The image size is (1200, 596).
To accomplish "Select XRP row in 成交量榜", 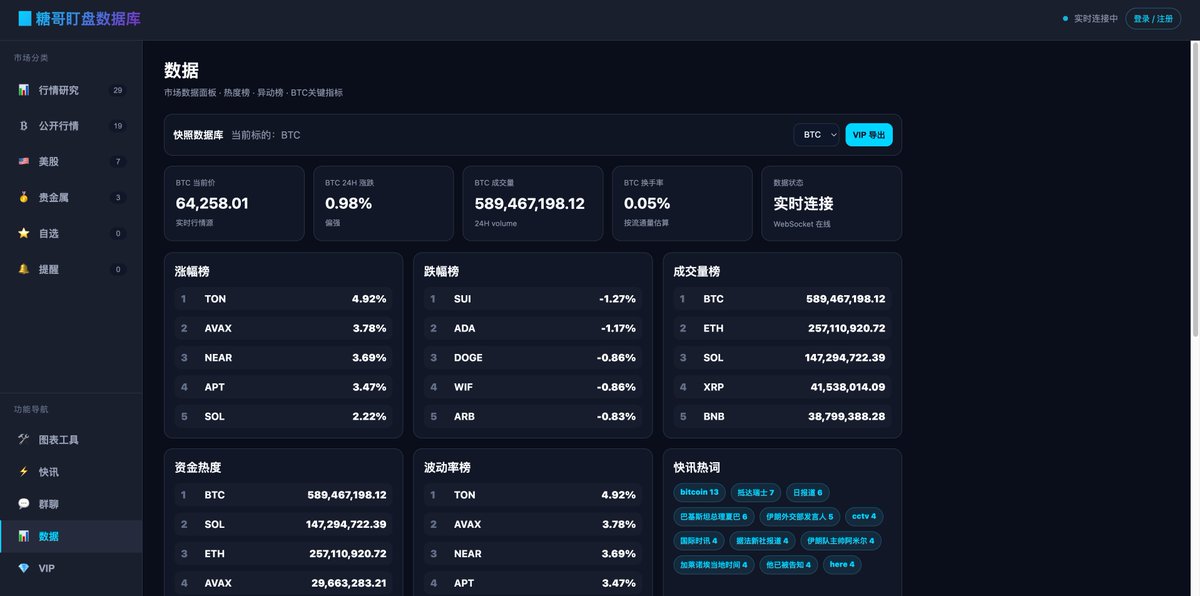I will 782,387.
